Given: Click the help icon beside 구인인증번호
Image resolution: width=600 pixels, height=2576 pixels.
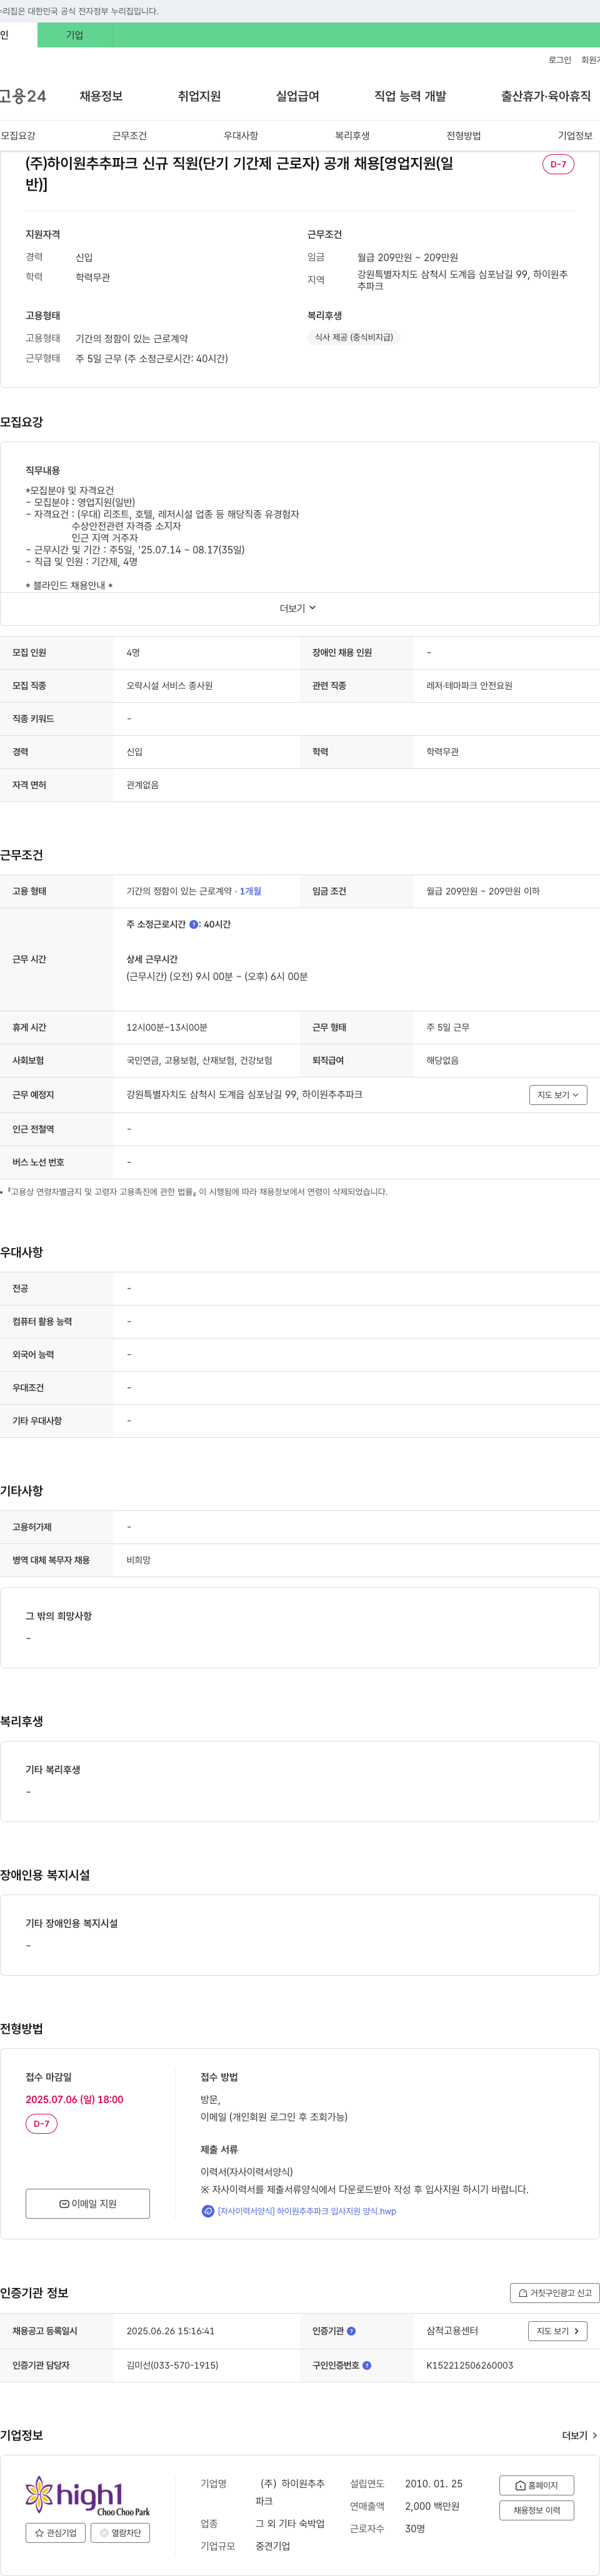Looking at the screenshot, I should [x=367, y=2365].
